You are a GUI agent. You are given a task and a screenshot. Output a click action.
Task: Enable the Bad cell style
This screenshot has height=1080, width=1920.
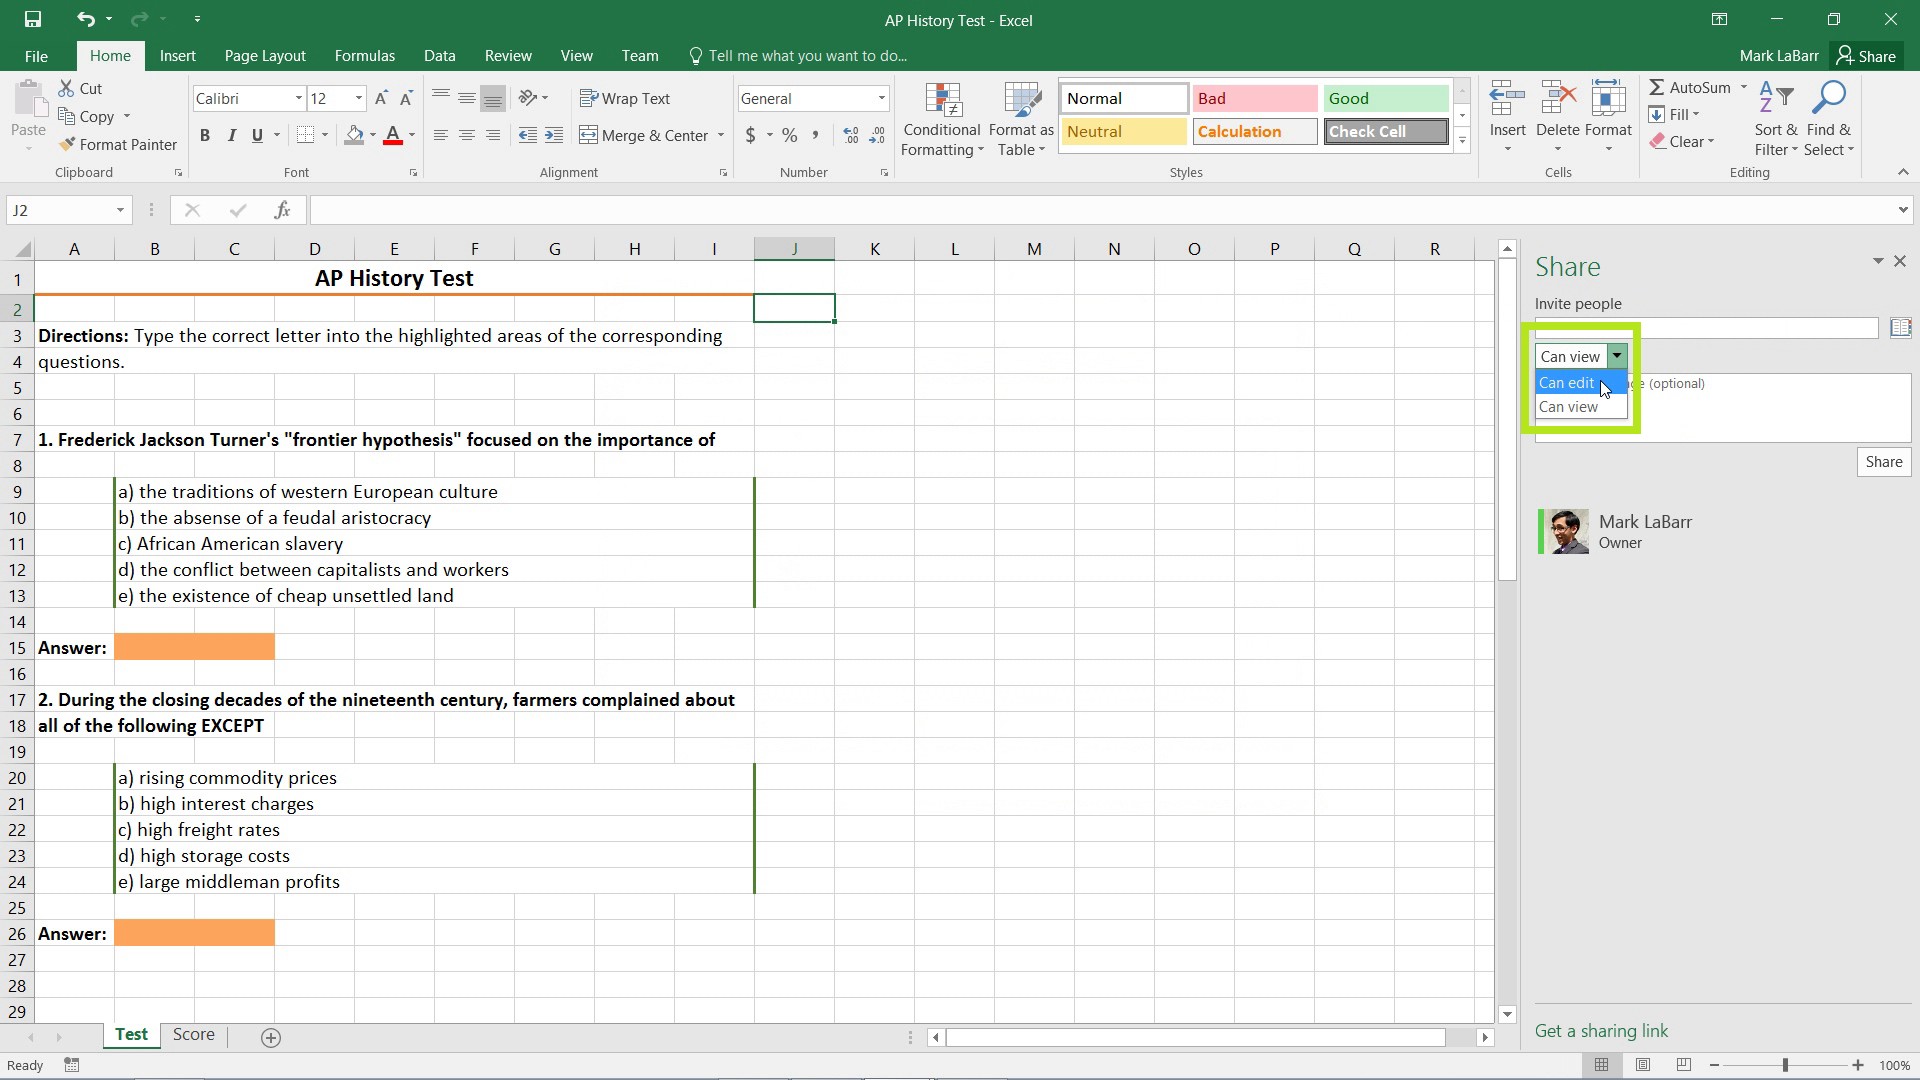1253,98
